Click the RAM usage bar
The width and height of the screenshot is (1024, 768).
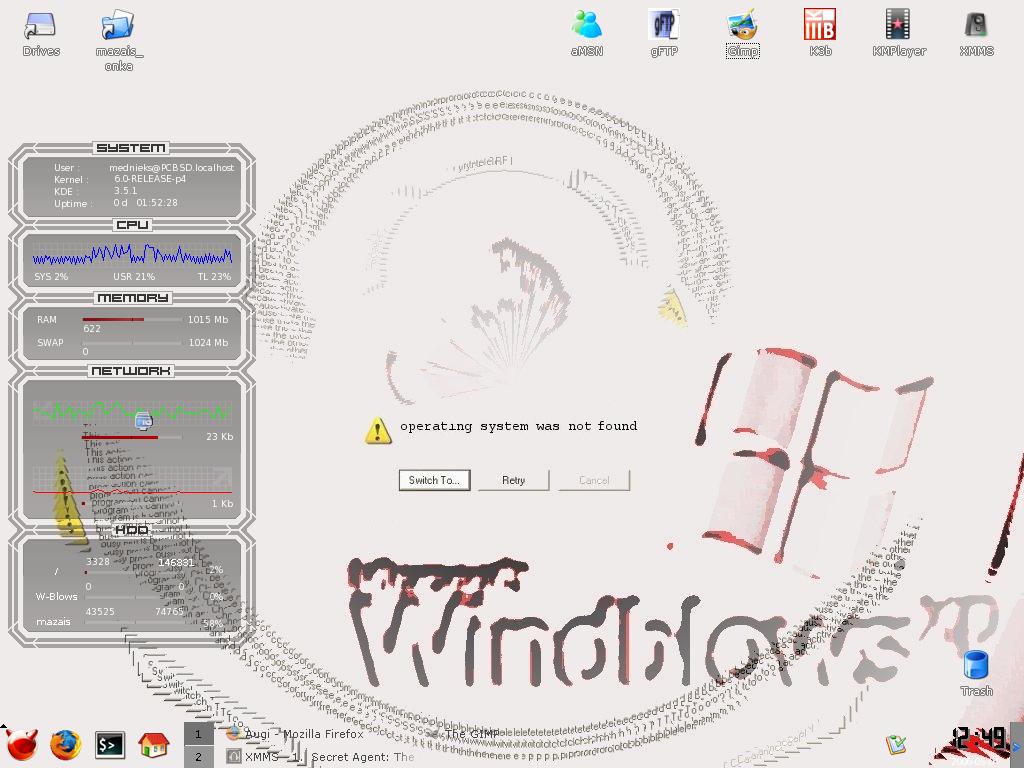pos(132,319)
